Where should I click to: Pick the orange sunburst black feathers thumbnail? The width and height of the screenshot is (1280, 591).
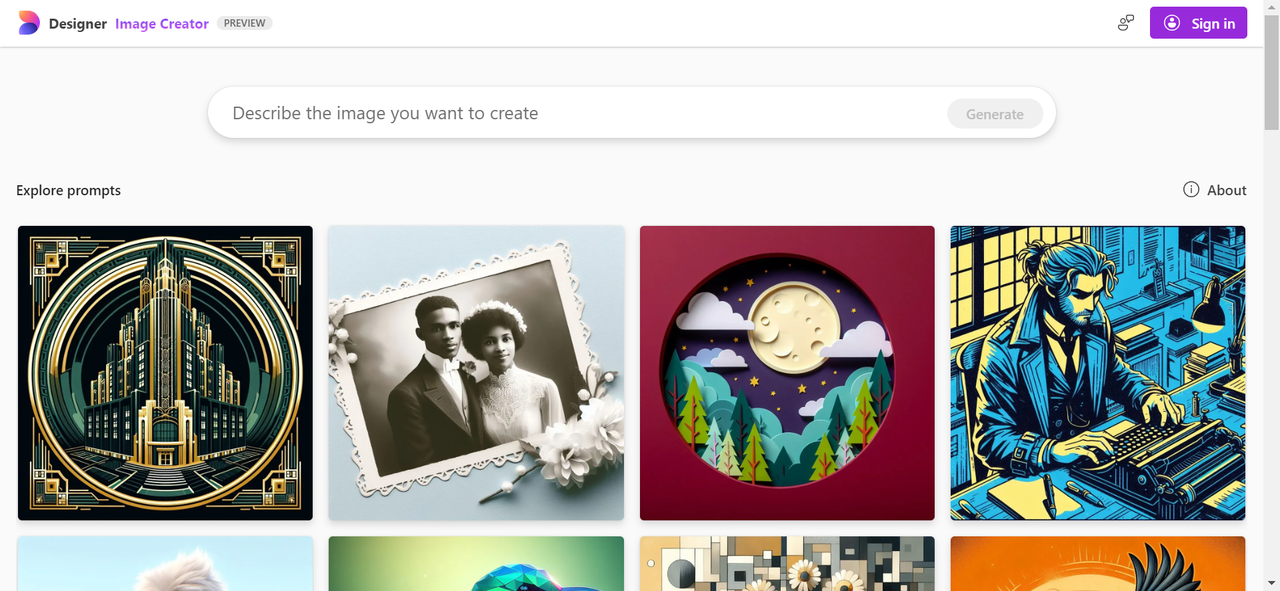point(1098,564)
